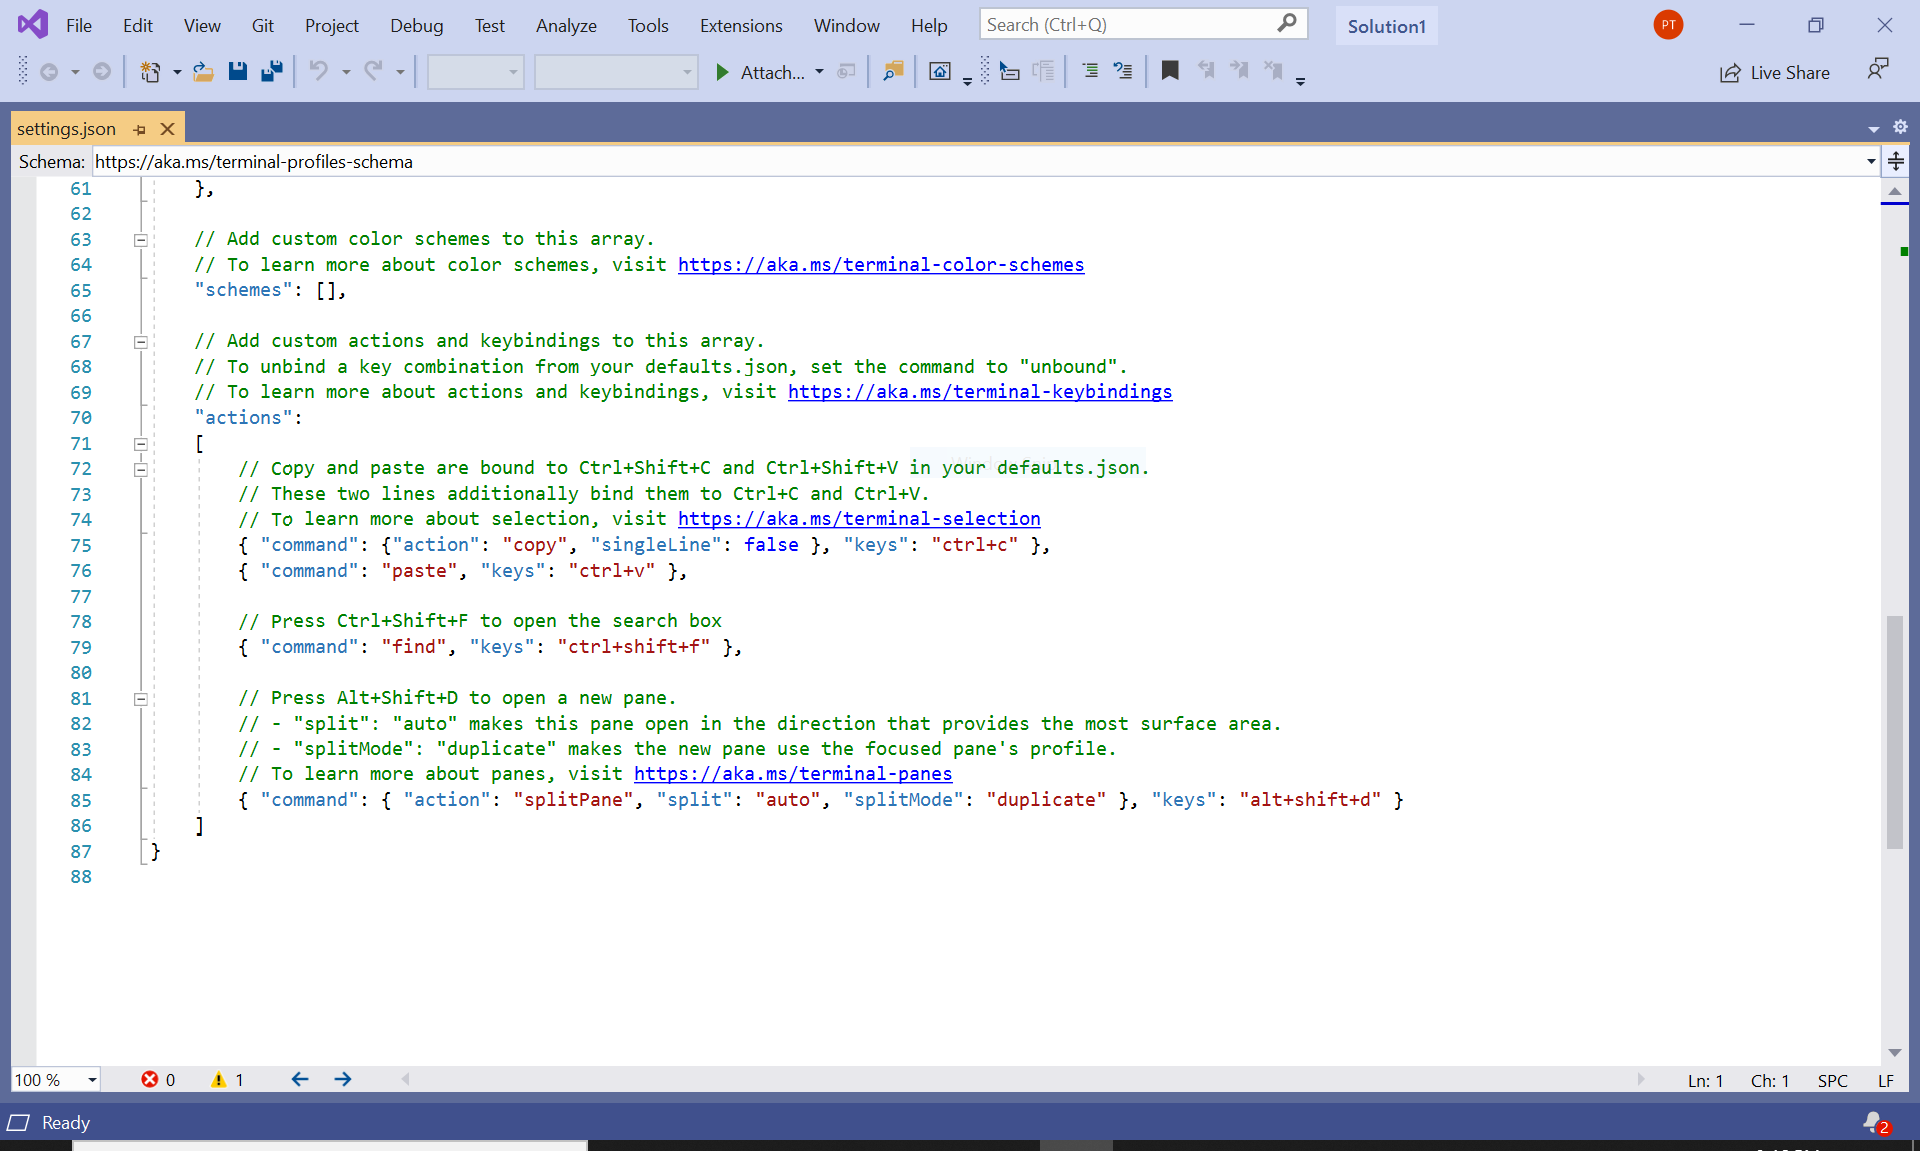This screenshot has height=1151, width=1920.
Task: Split the editor with the splitter icon
Action: (x=1896, y=161)
